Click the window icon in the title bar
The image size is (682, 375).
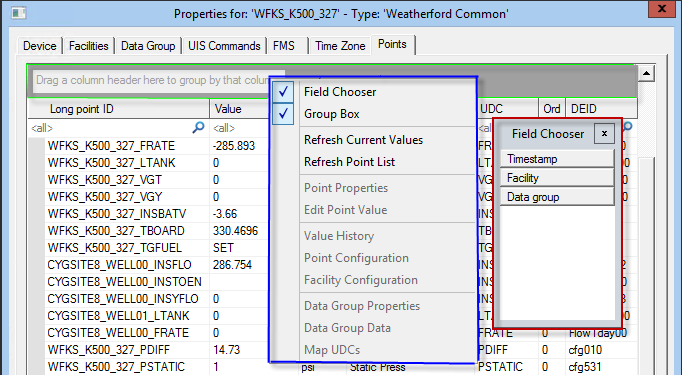click(x=18, y=13)
